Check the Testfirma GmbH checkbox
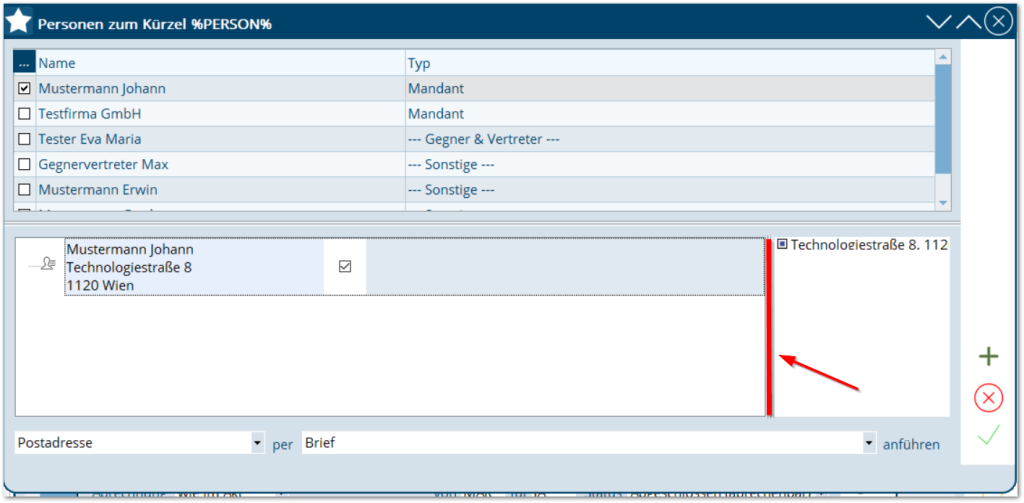Screen dimensions: 1024x503 tap(25, 114)
